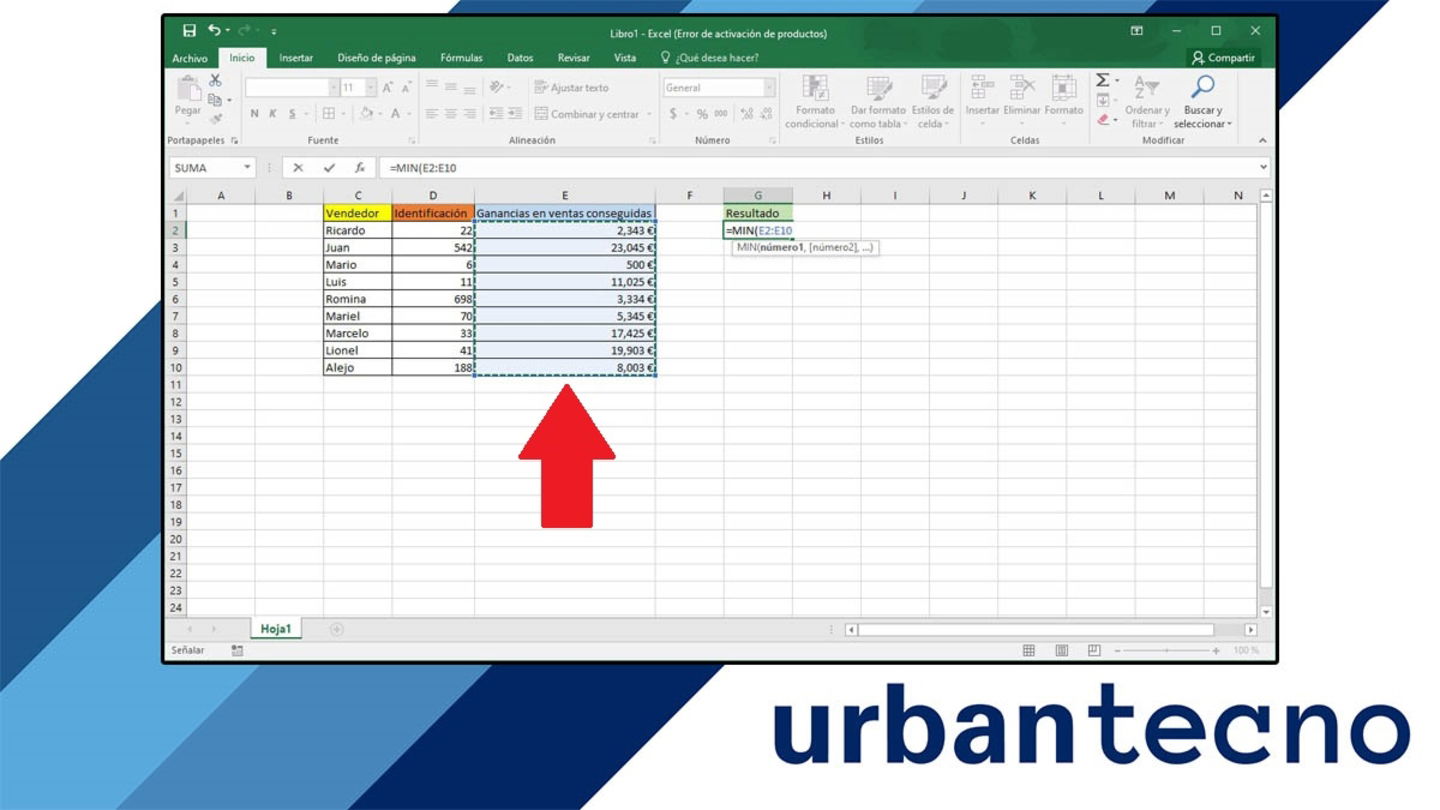This screenshot has width=1440, height=810.
Task: Click the fx insert function icon
Action: (359, 168)
